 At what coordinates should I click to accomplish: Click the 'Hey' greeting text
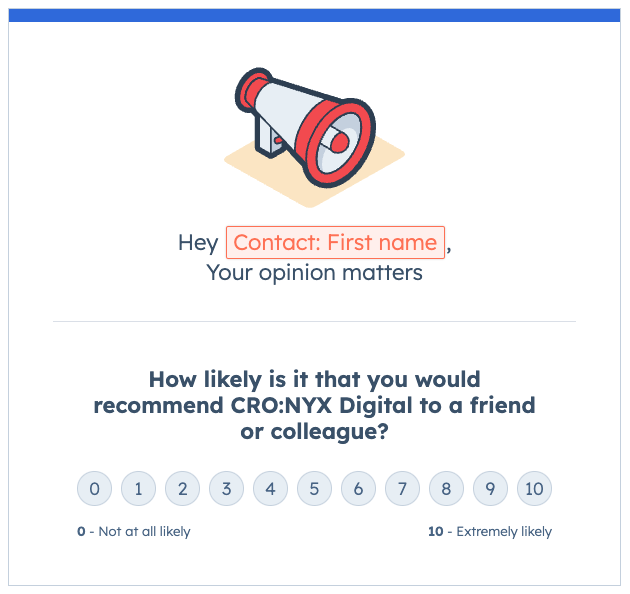coord(198,242)
